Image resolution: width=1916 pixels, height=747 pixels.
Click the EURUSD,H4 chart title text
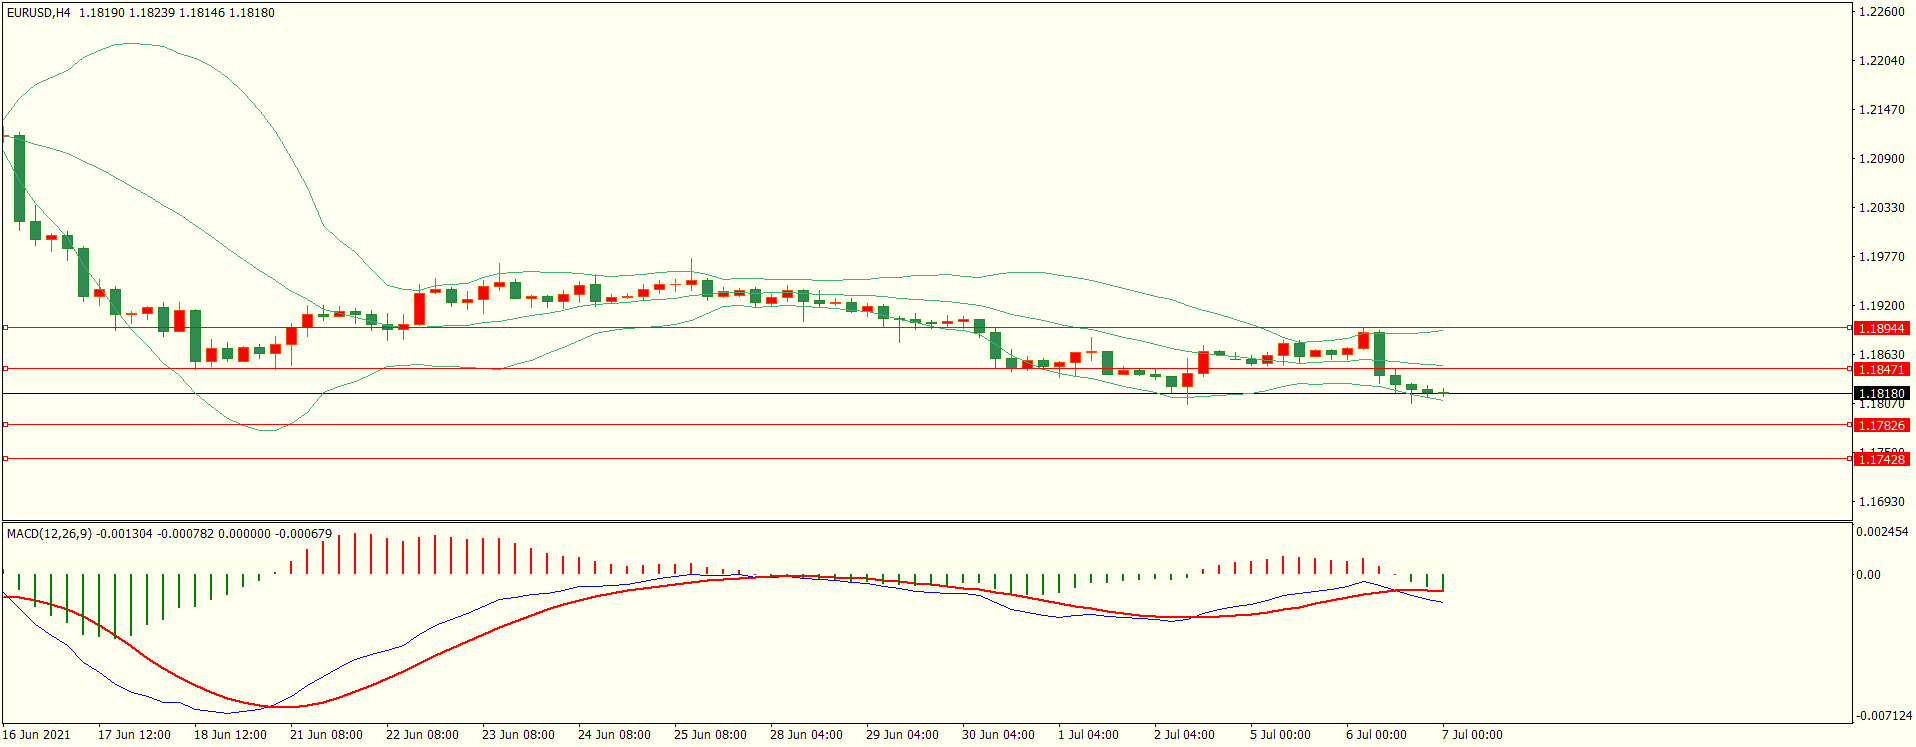click(x=39, y=13)
